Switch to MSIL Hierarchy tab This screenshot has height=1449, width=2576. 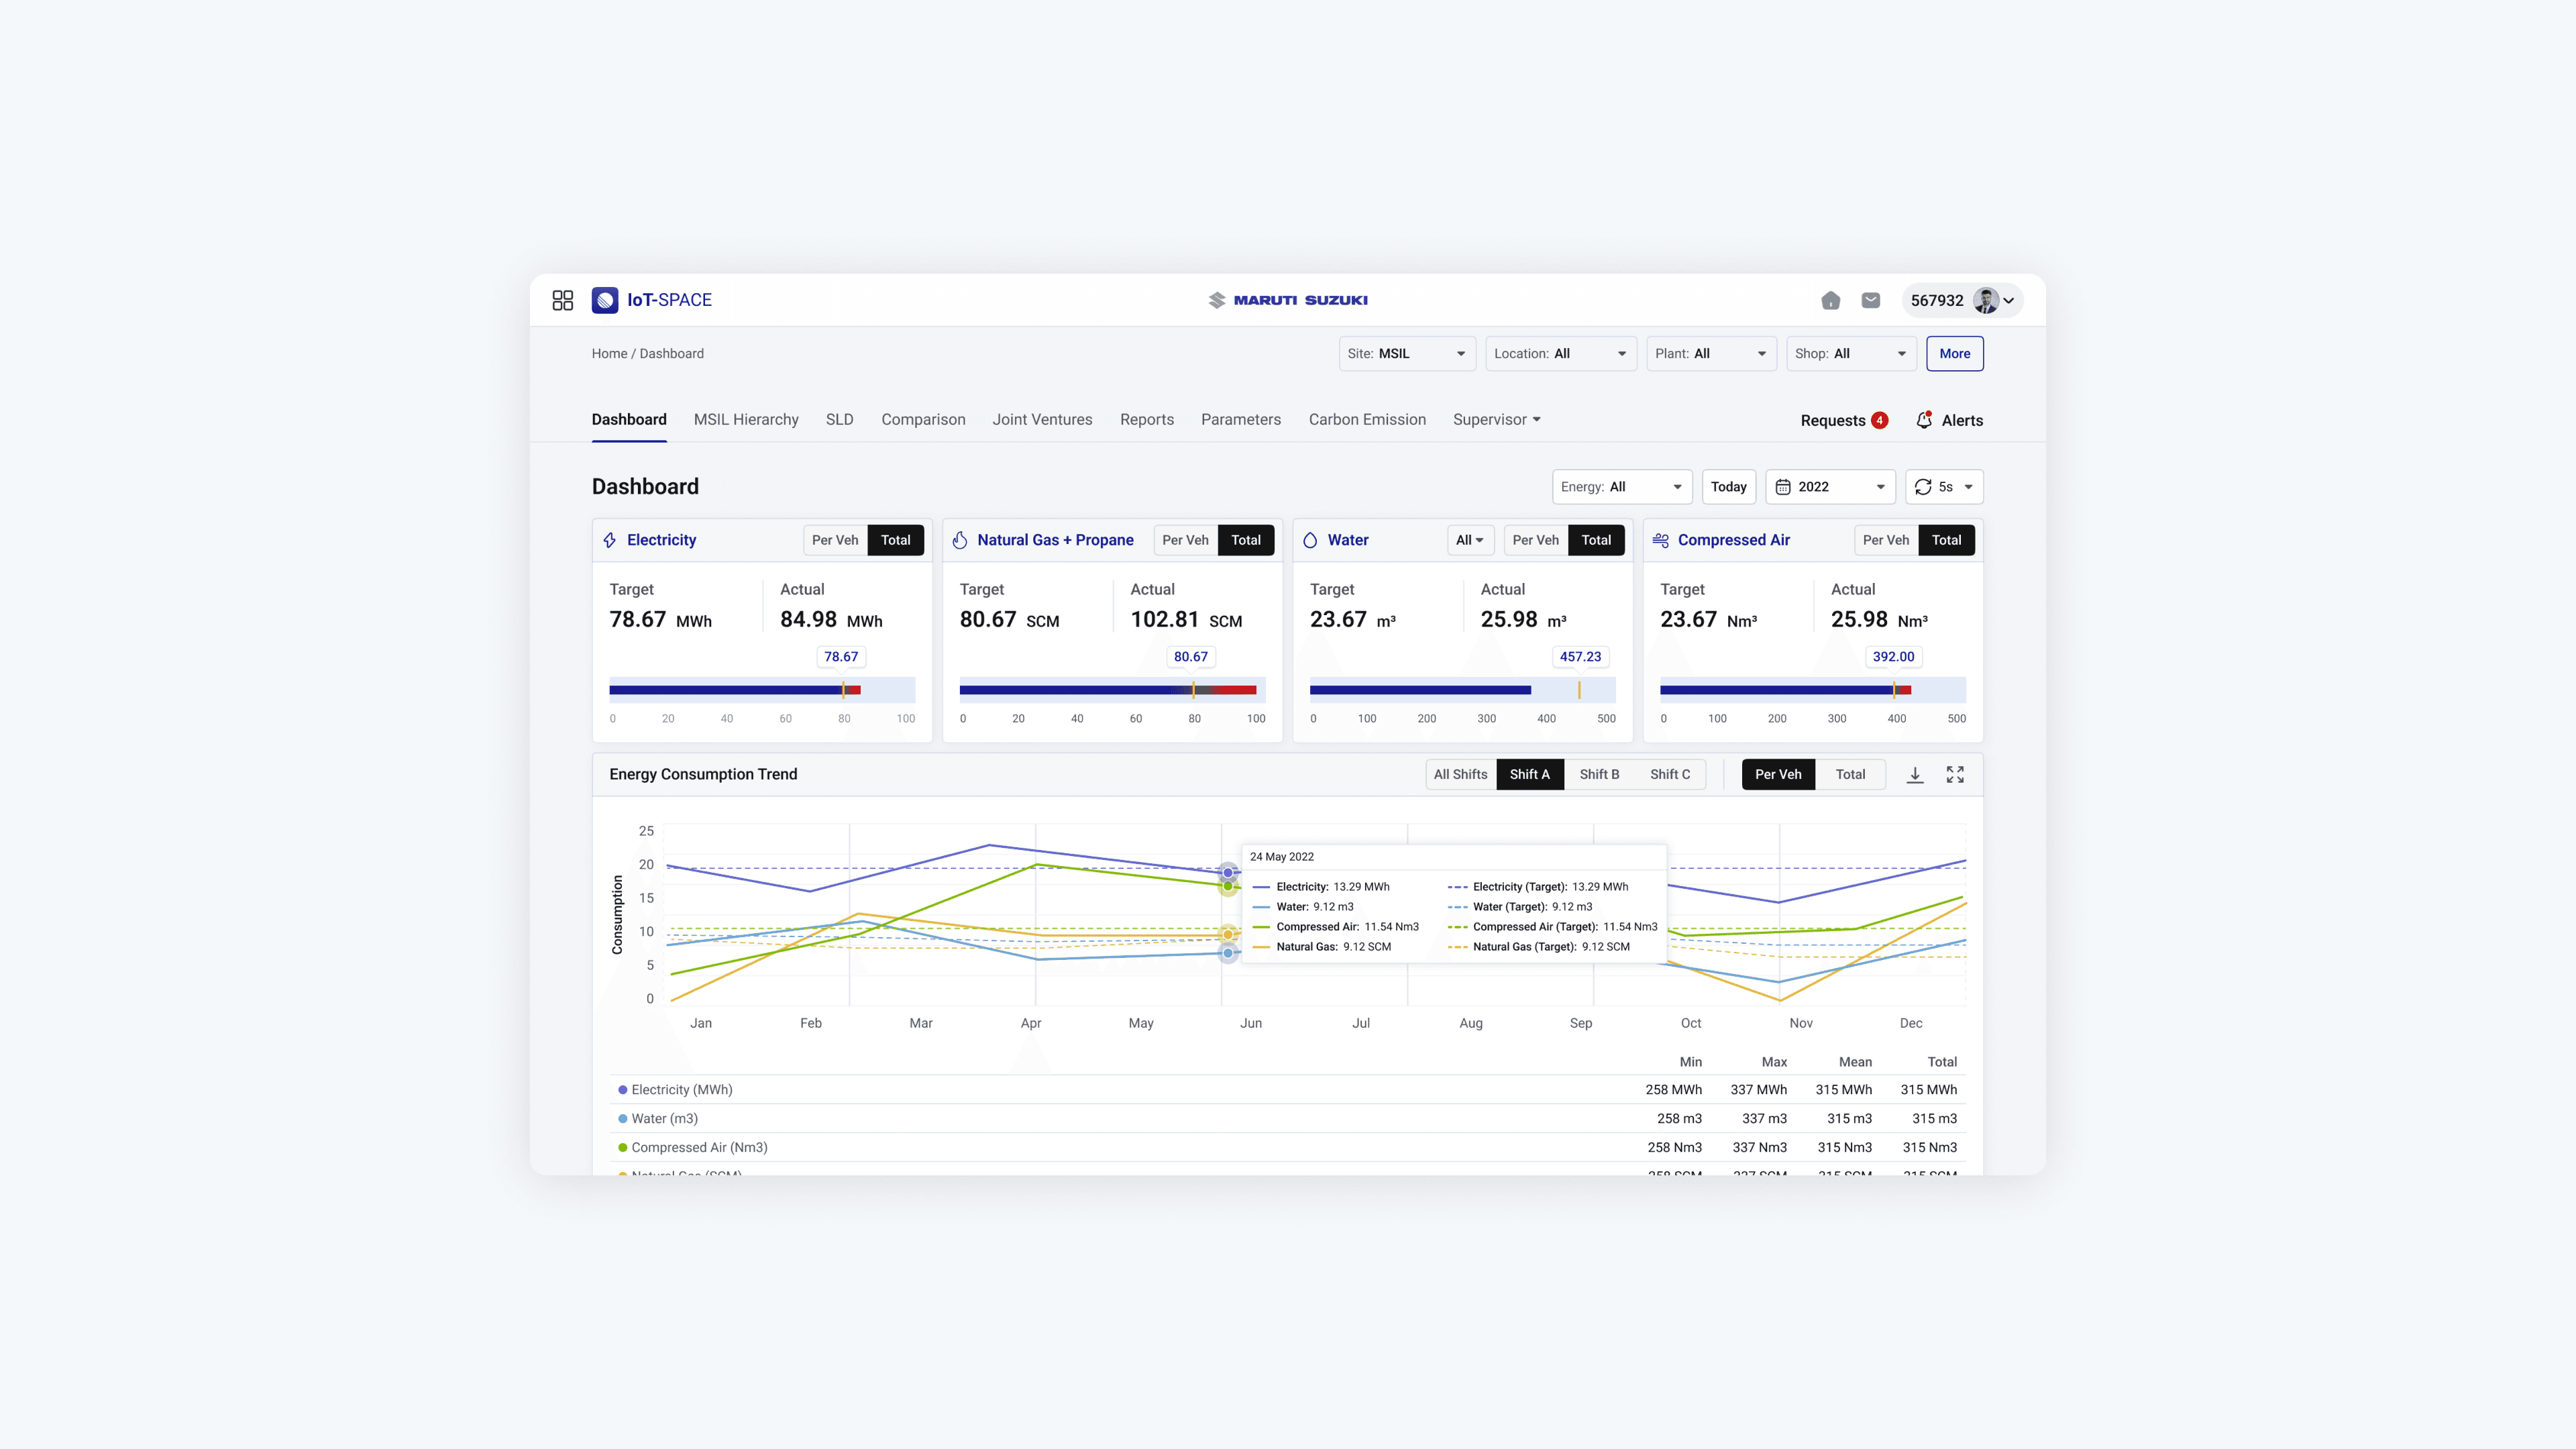(x=745, y=420)
